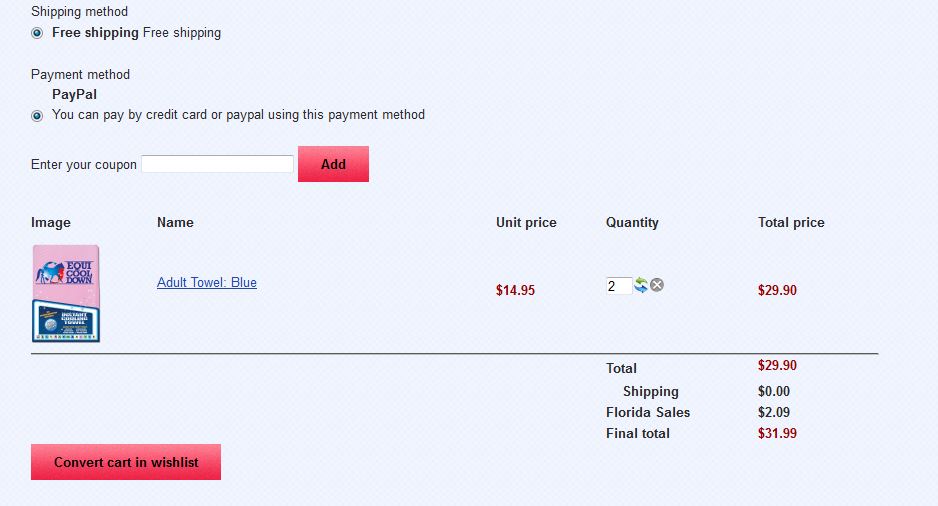Click the Quantity column header
Image resolution: width=938 pixels, height=506 pixels.
[632, 222]
